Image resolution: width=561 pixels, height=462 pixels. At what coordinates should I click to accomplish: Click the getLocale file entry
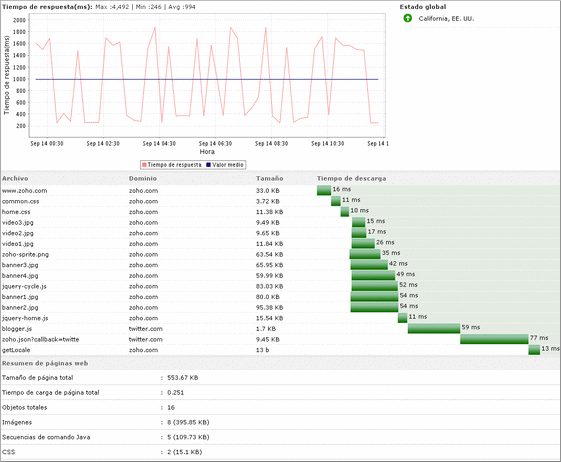[16, 350]
